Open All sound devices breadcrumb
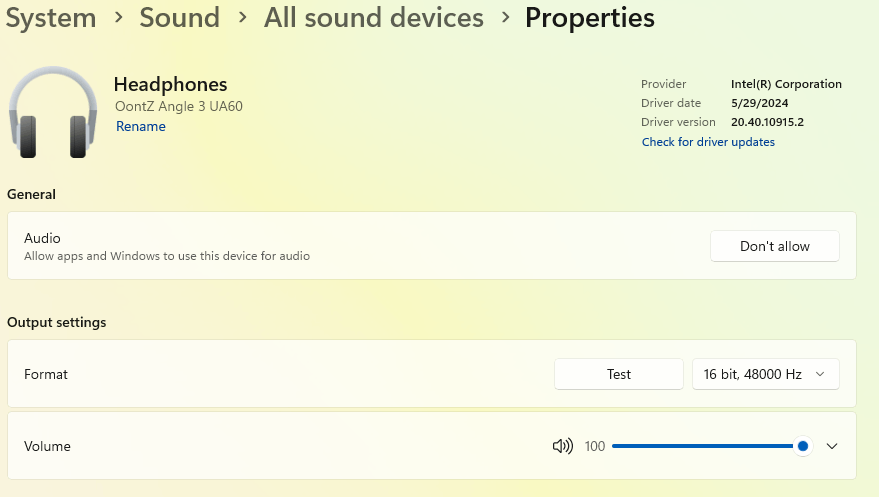The image size is (879, 497). (x=373, y=18)
